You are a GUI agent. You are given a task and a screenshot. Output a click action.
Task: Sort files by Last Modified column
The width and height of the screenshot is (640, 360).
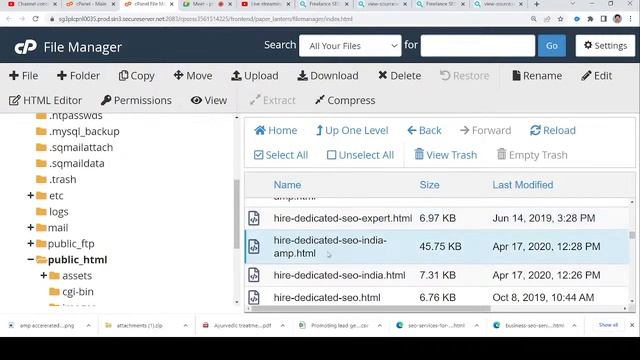[x=522, y=185]
